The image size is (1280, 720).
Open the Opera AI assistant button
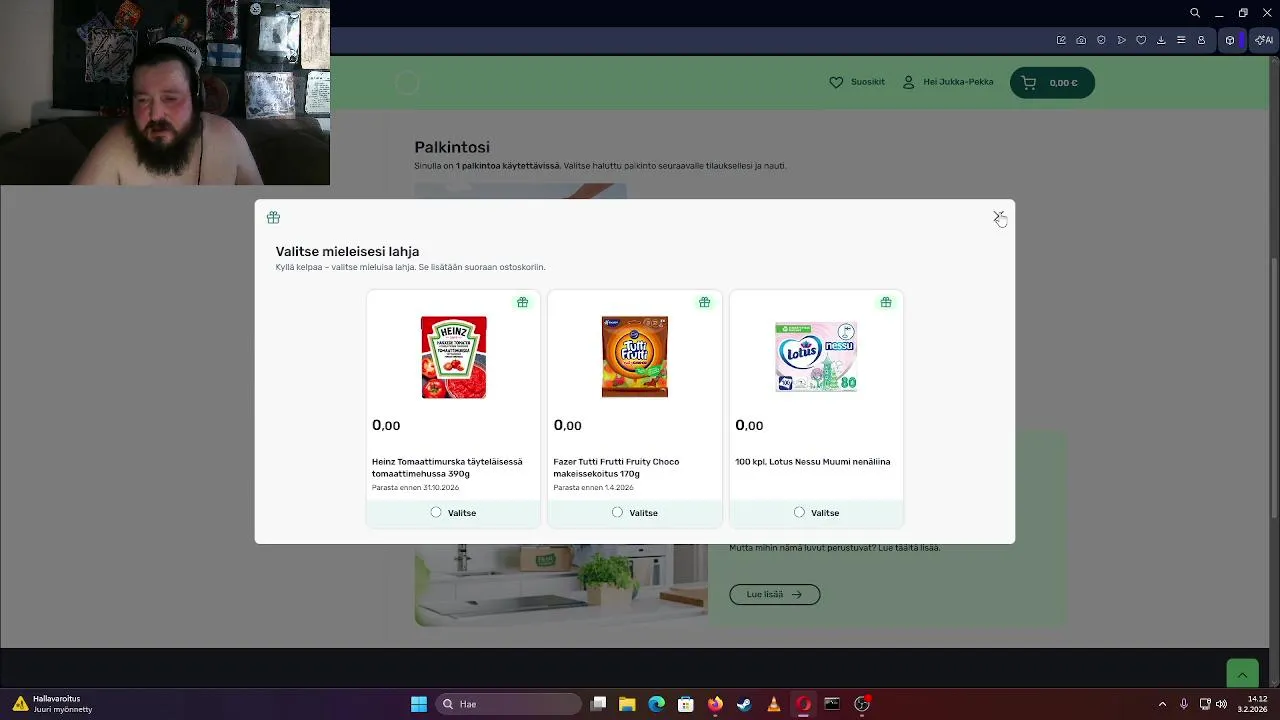tap(1264, 40)
